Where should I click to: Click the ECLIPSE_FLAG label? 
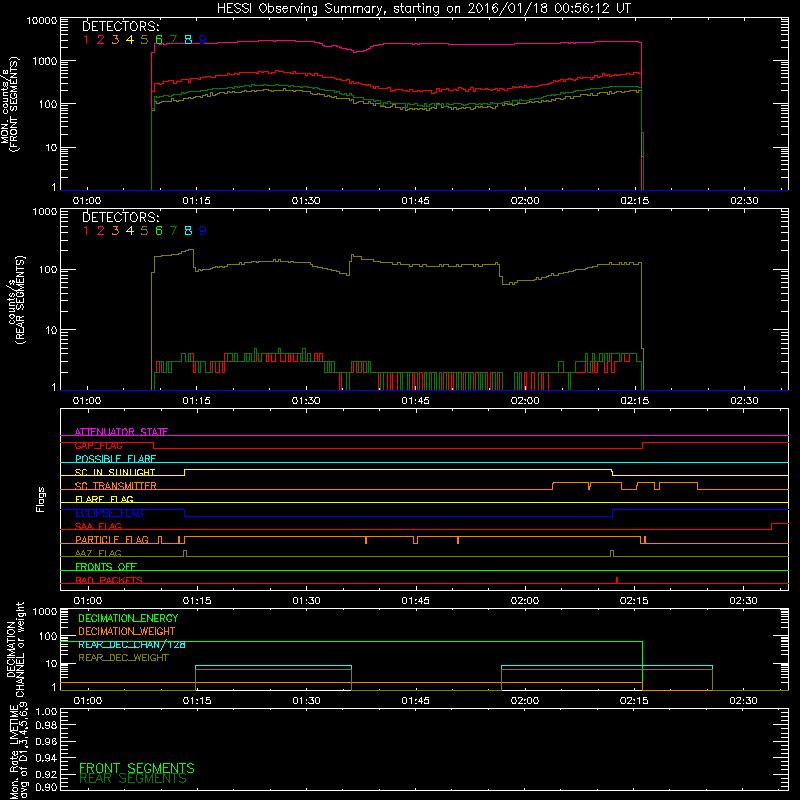tap(109, 513)
